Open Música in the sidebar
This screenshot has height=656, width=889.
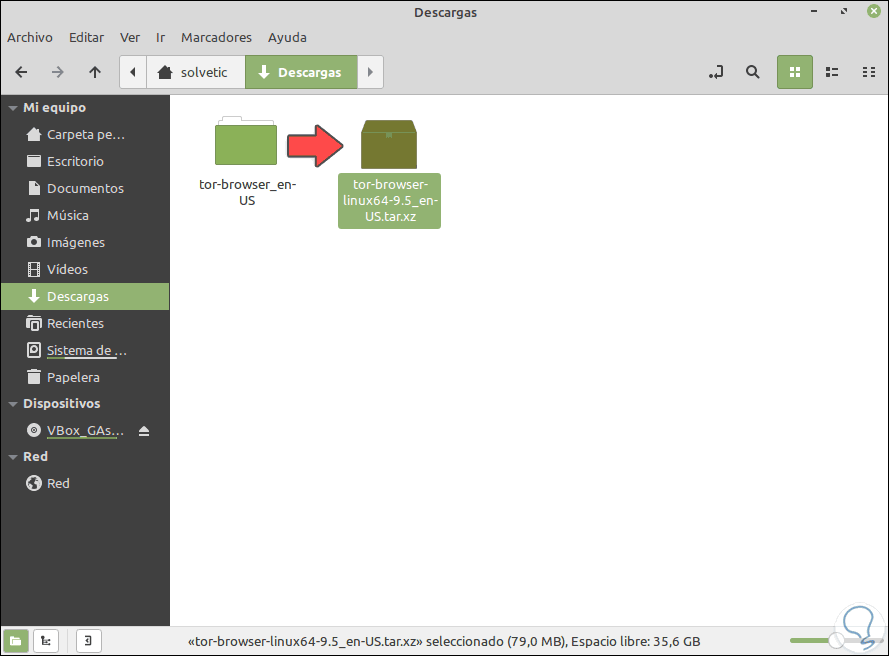click(85, 215)
